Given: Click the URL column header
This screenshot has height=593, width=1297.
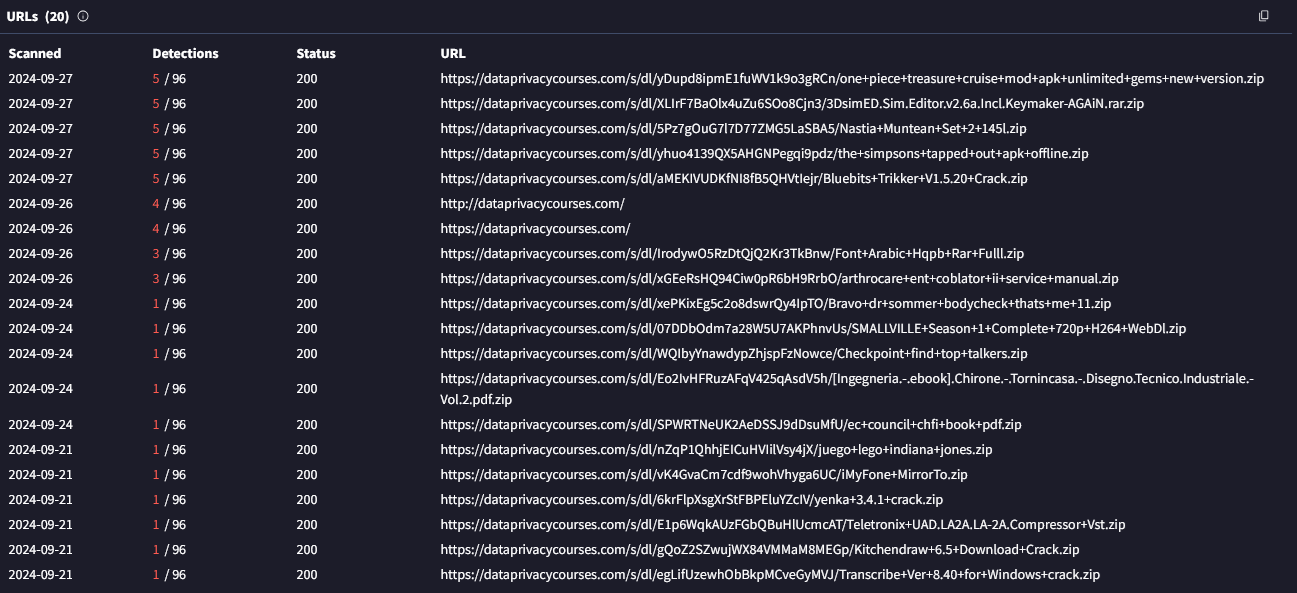Looking at the screenshot, I should [453, 54].
